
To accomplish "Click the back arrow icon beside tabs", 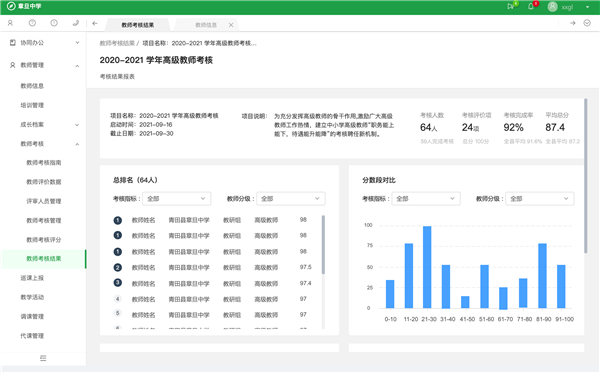I will pos(95,24).
